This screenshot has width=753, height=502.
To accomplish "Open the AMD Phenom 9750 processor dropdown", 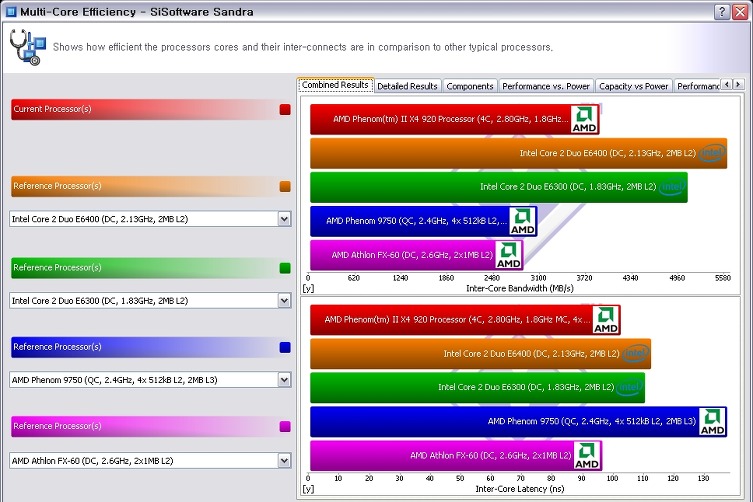I will pyautogui.click(x=284, y=380).
